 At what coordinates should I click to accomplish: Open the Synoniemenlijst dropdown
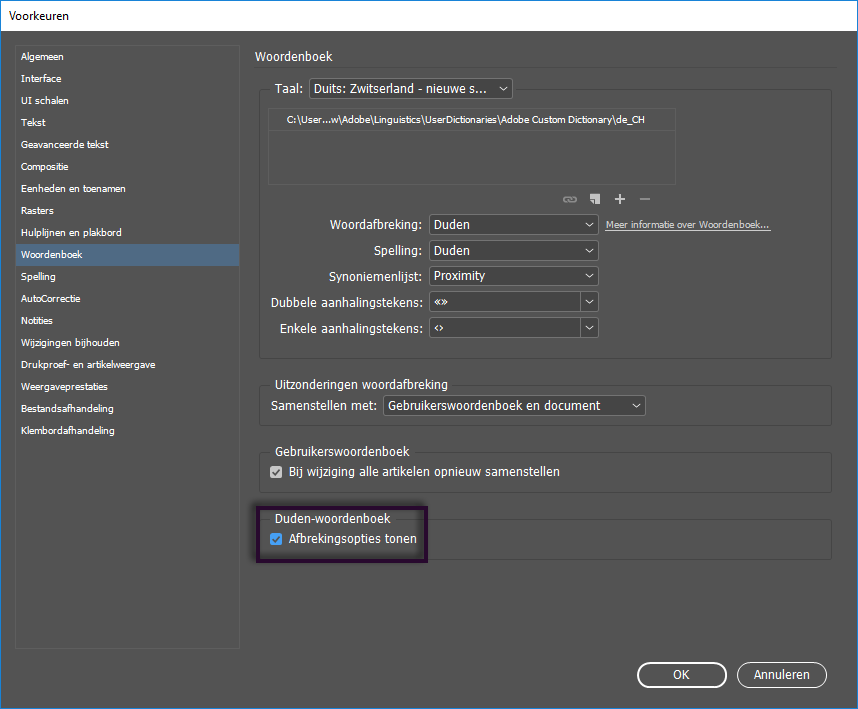coord(513,276)
